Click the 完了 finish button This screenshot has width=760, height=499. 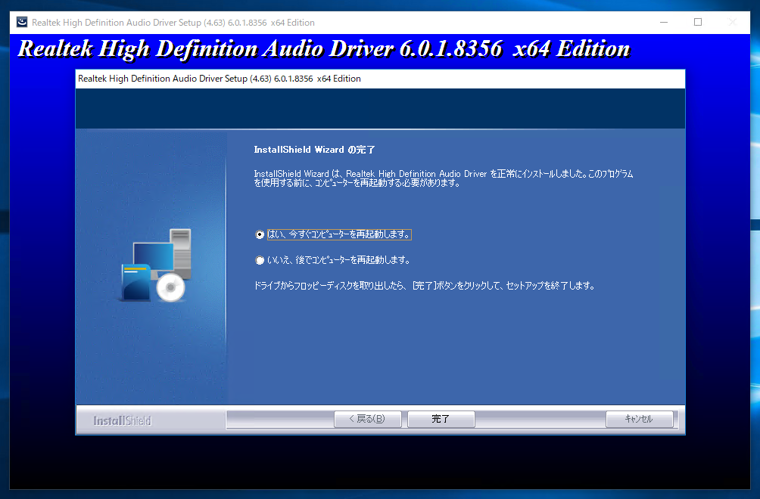pyautogui.click(x=441, y=419)
